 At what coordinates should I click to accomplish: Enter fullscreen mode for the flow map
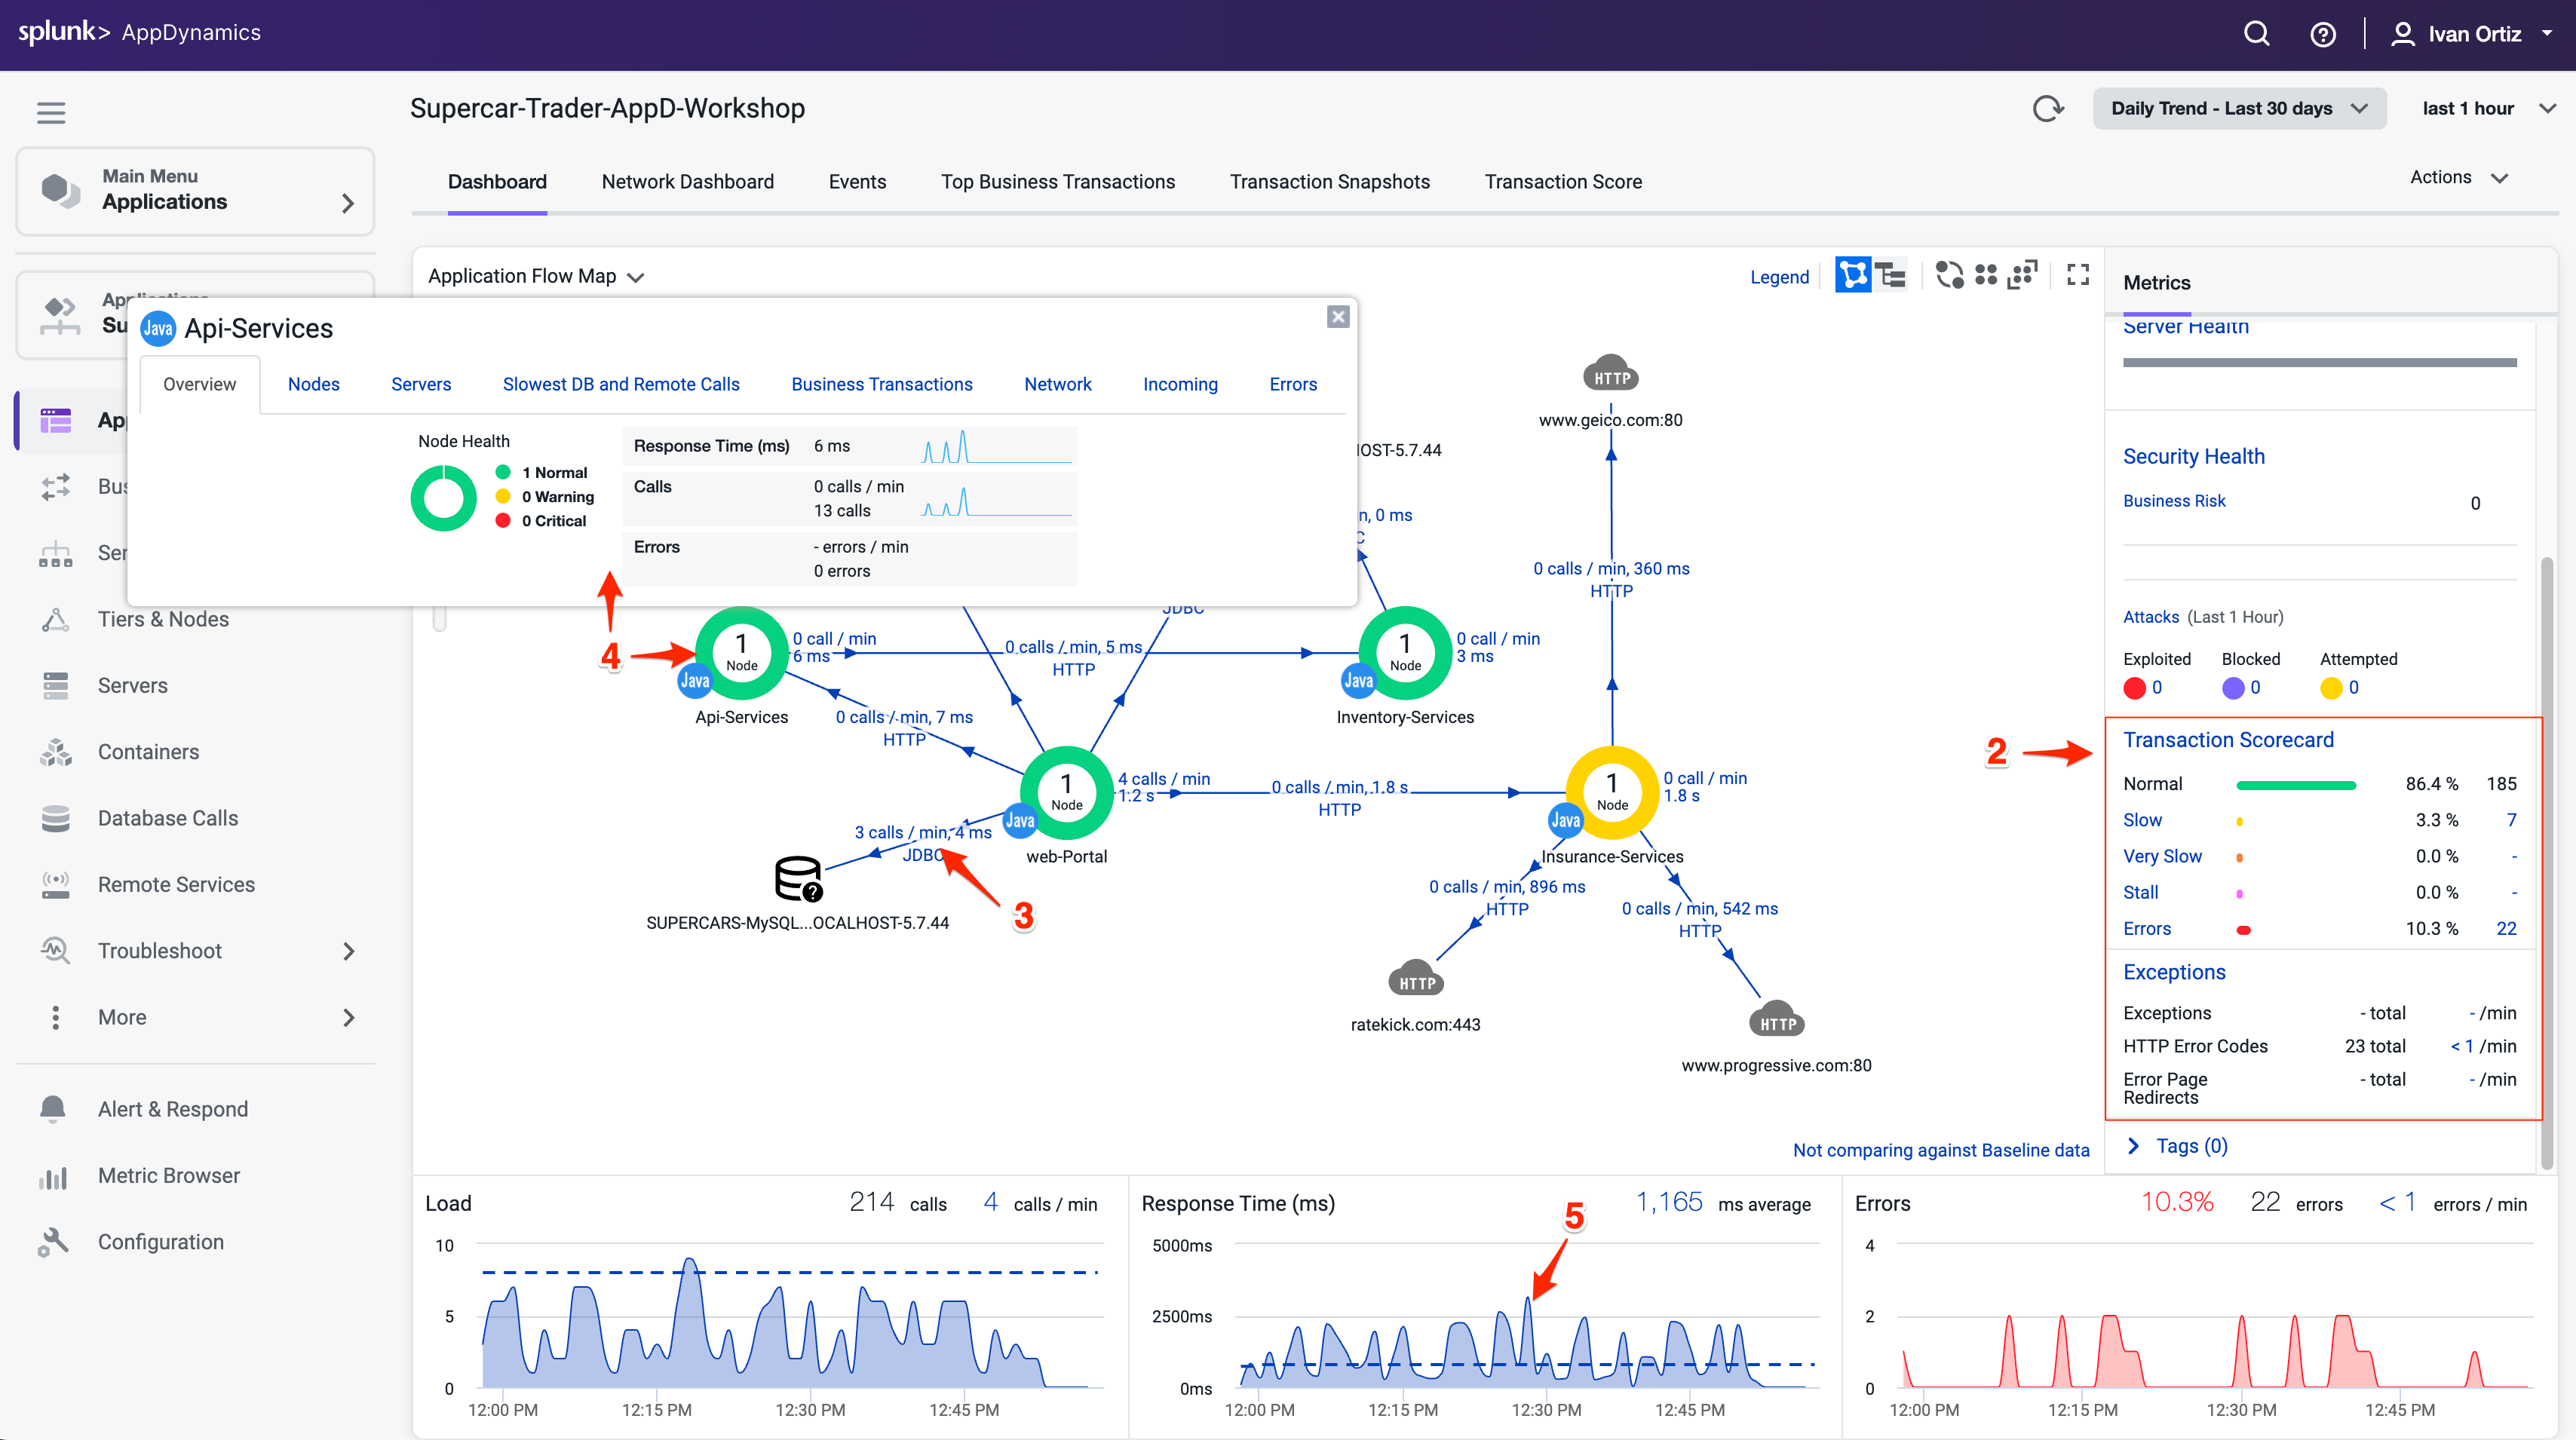[x=2078, y=275]
